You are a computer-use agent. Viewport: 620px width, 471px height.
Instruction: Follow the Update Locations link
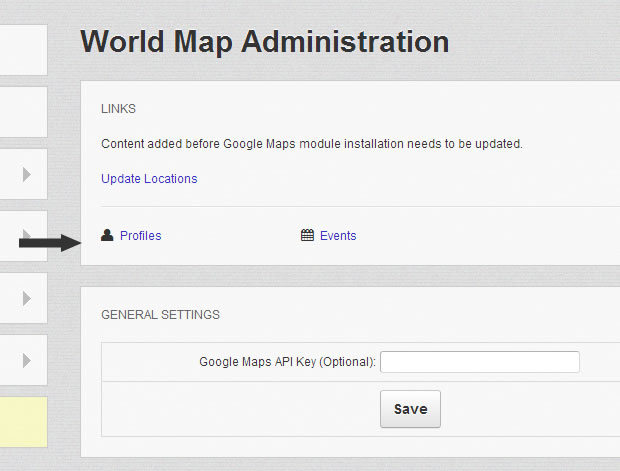149,179
